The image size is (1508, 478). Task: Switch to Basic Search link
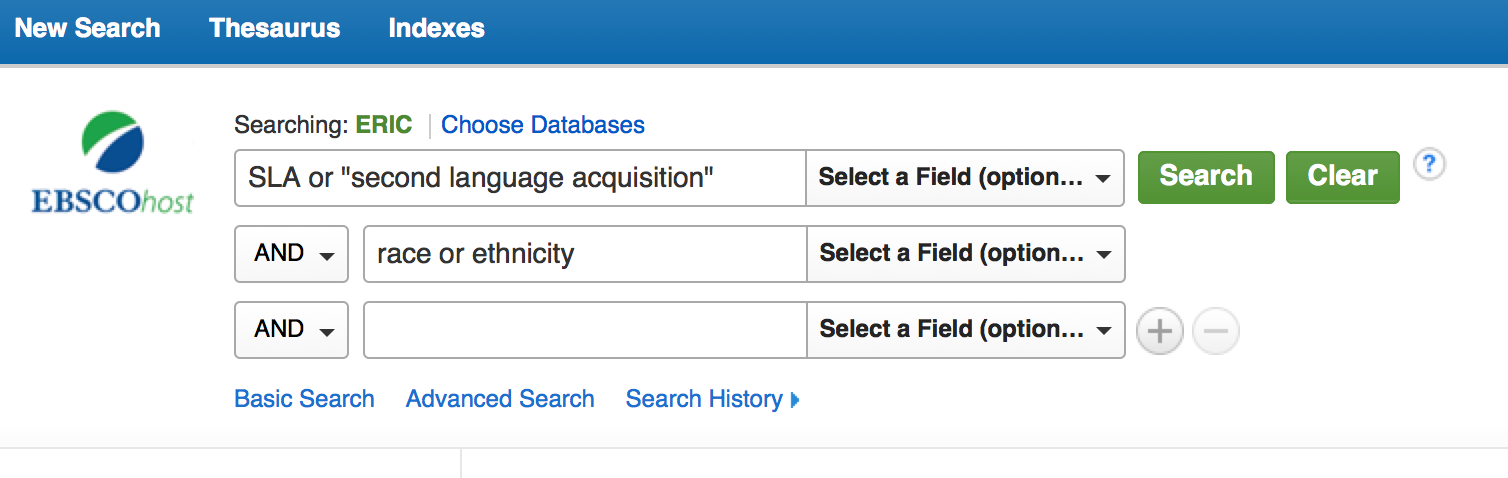point(304,399)
